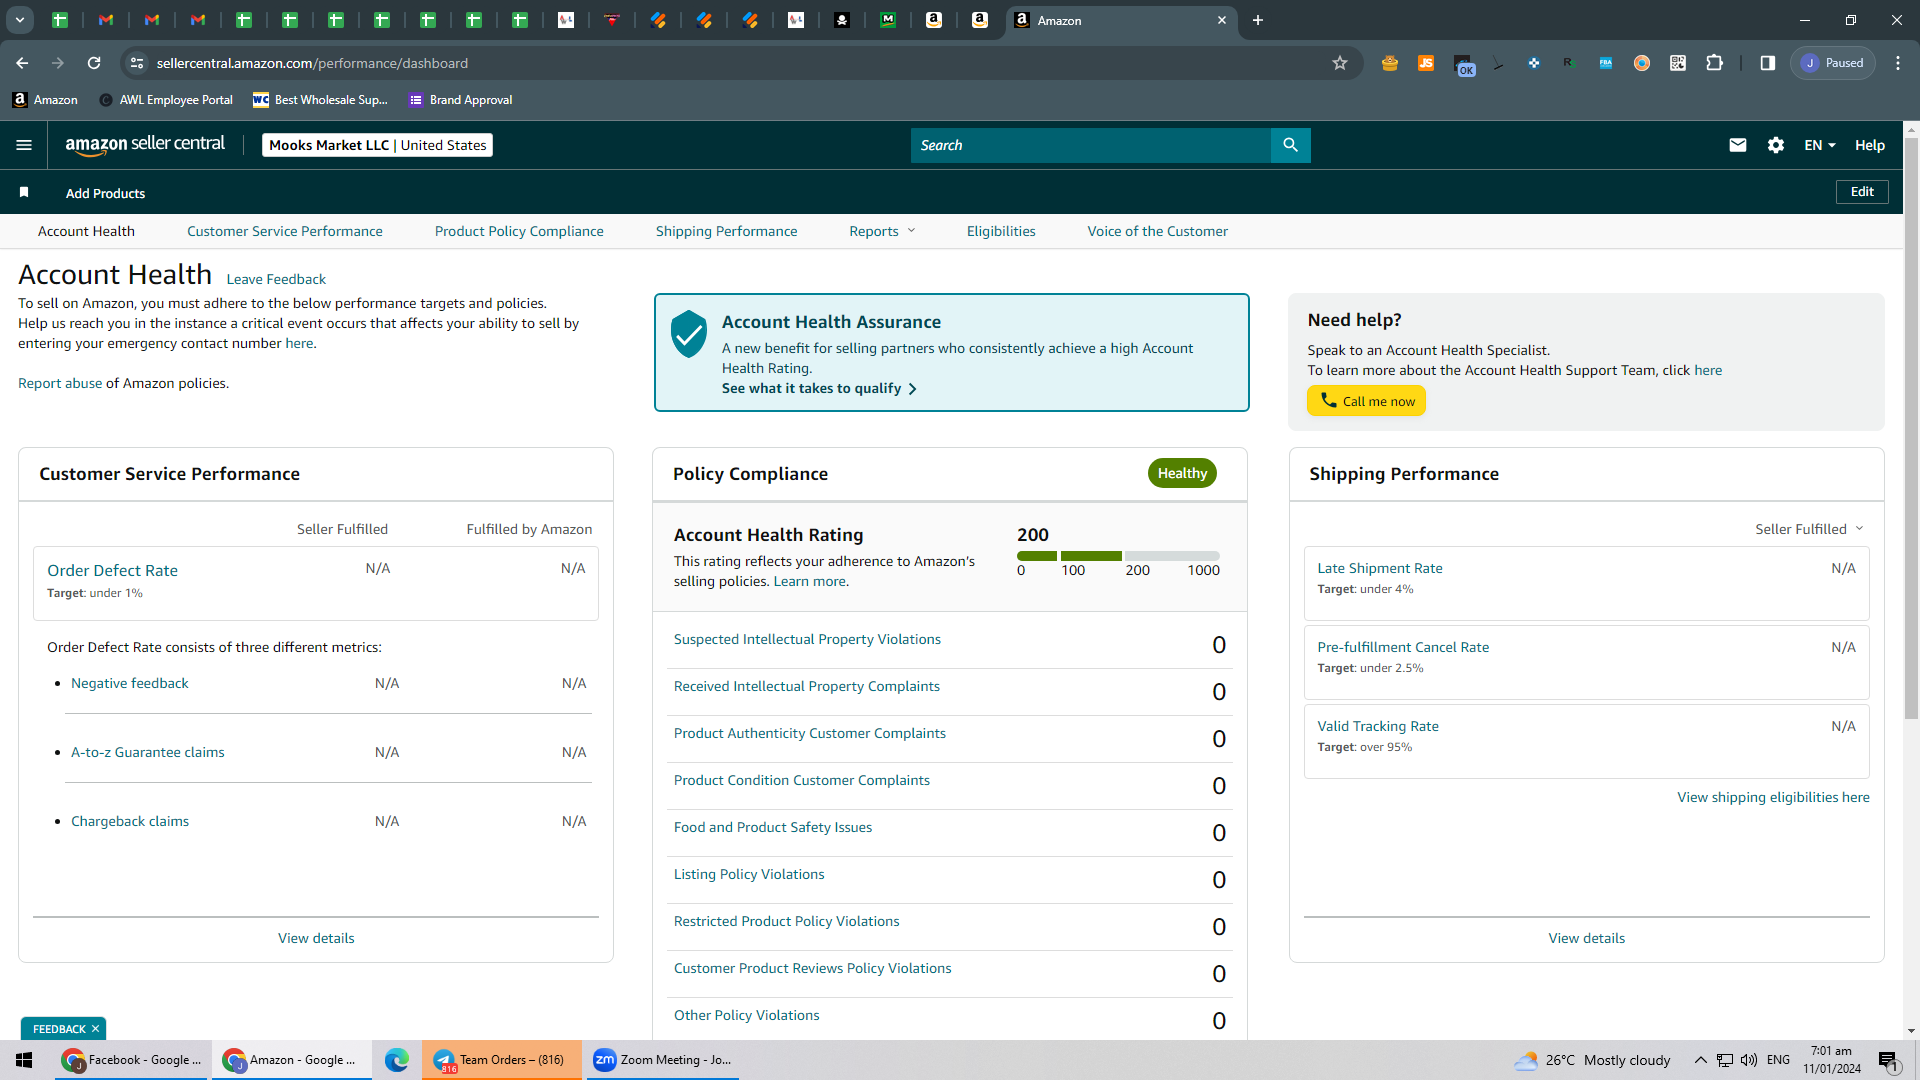Switch to Shipping Performance tab
Viewport: 1920px width, 1080px height.
[x=726, y=231]
